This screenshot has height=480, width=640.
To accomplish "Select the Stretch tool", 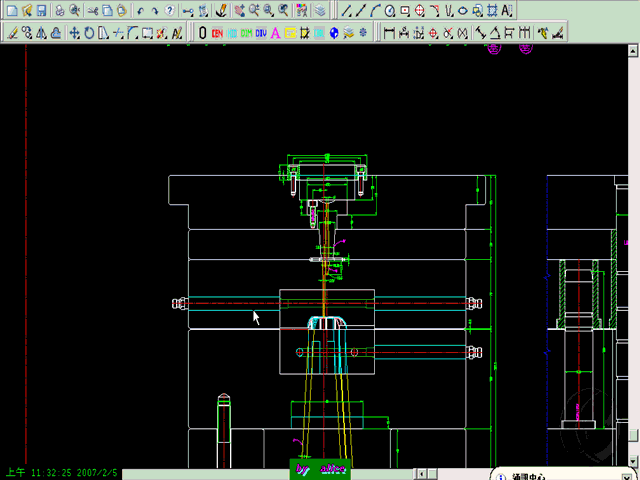I will click(x=147, y=33).
